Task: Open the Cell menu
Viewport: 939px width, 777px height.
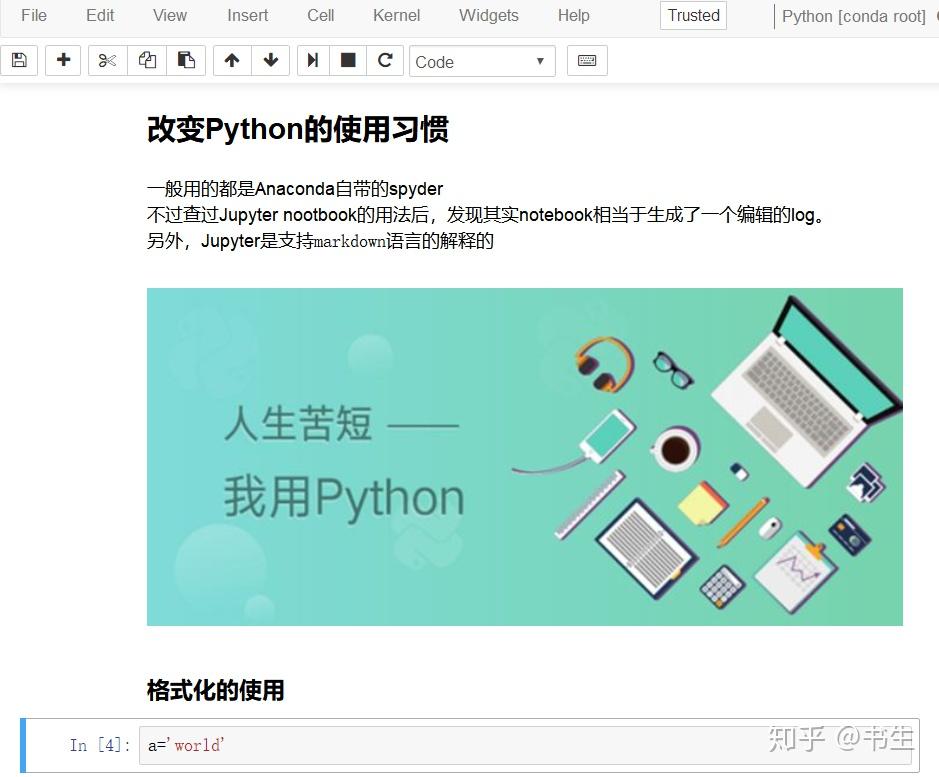Action: pos(320,15)
